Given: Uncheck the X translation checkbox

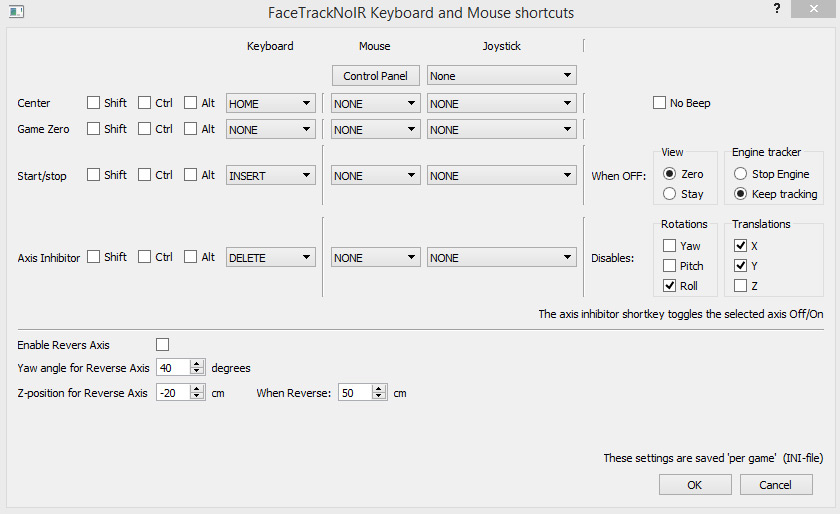Looking at the screenshot, I should click(740, 245).
